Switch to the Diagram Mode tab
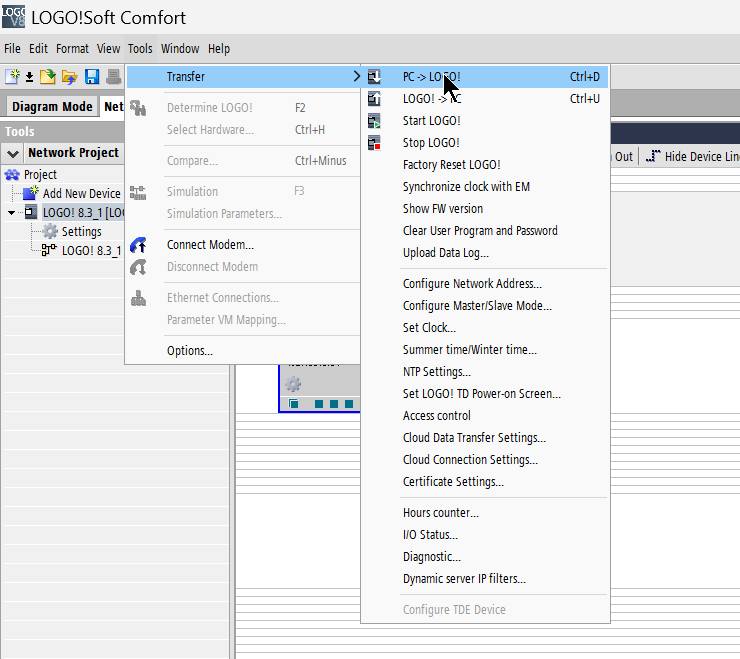Viewport: 740px width, 659px height. point(52,107)
